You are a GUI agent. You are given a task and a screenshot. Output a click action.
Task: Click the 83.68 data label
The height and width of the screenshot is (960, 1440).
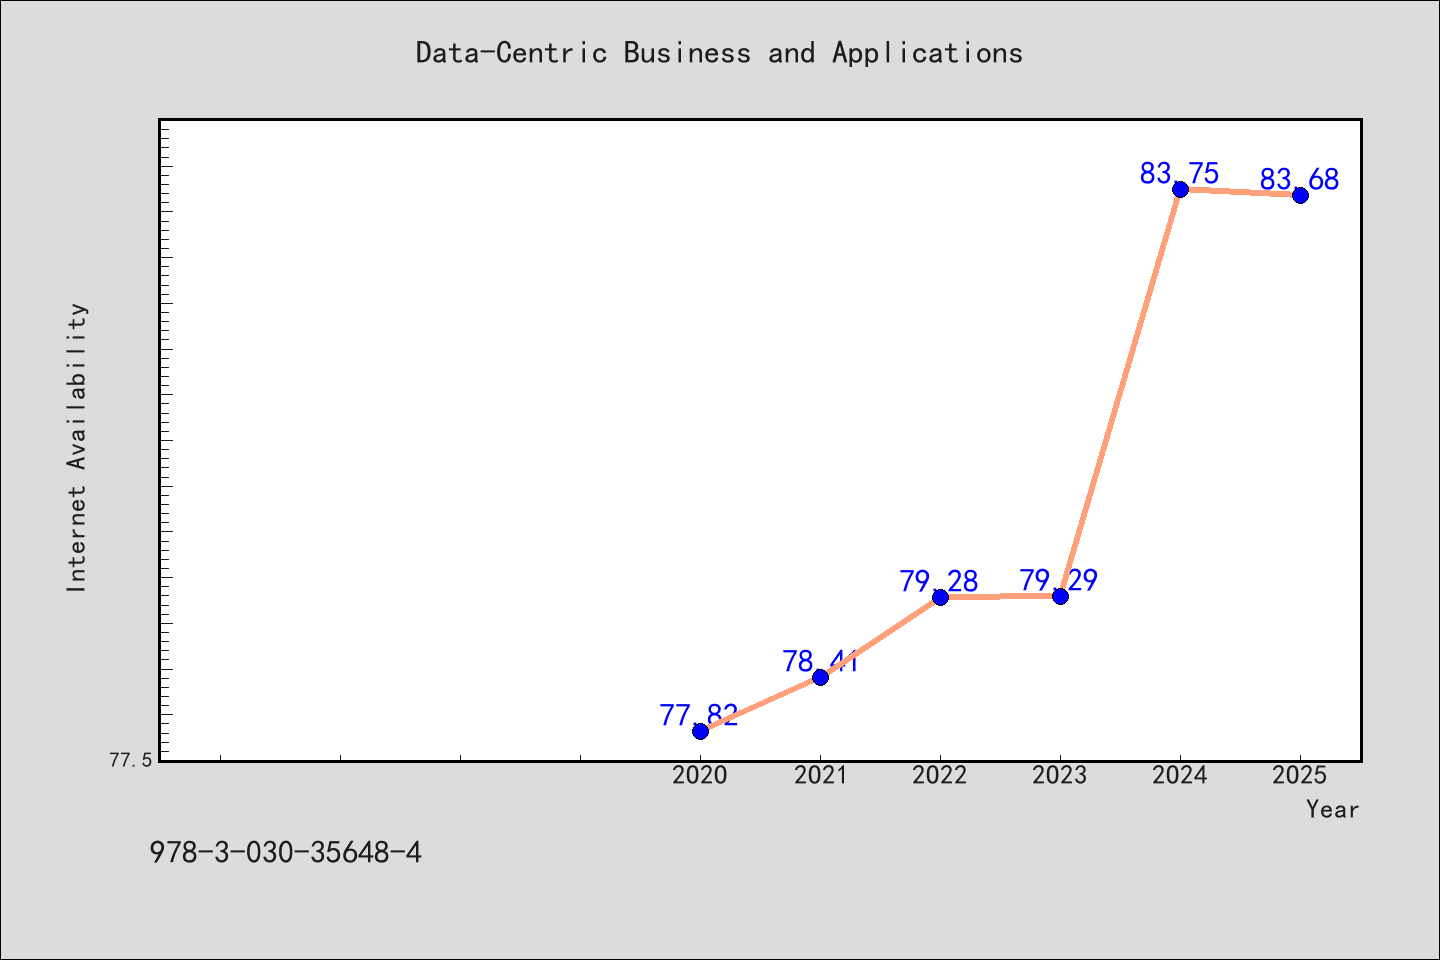pyautogui.click(x=1299, y=180)
